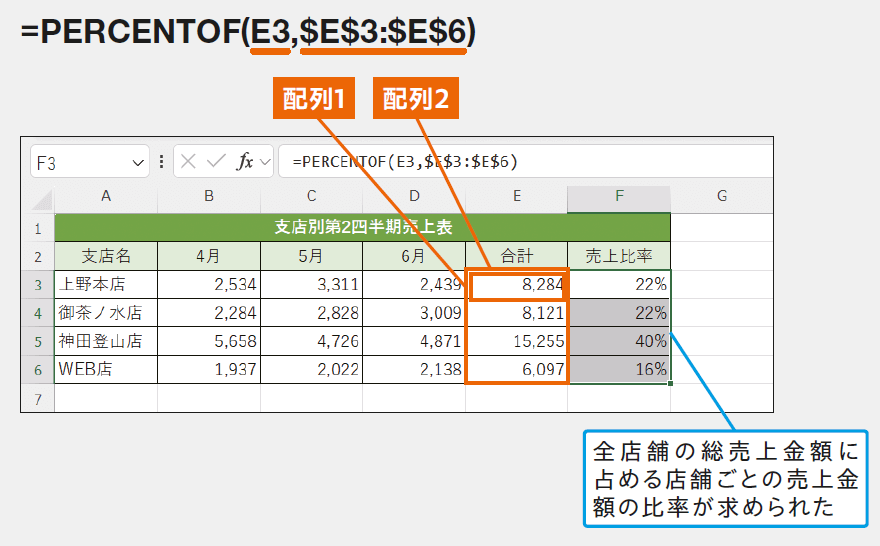This screenshot has width=880, height=546.
Task: Select column A header
Action: 106,196
